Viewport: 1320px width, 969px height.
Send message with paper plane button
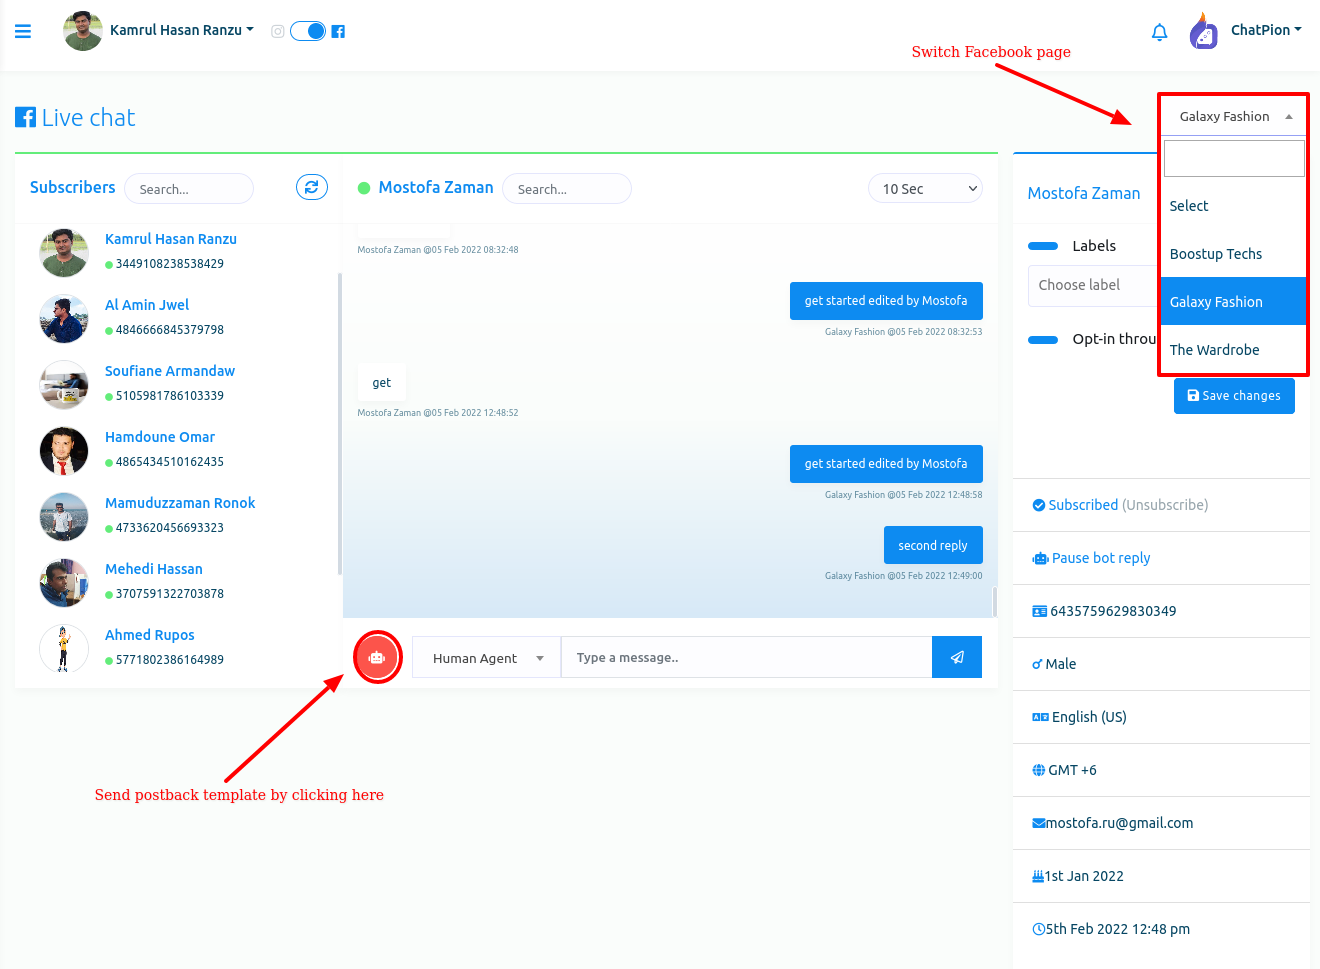957,657
